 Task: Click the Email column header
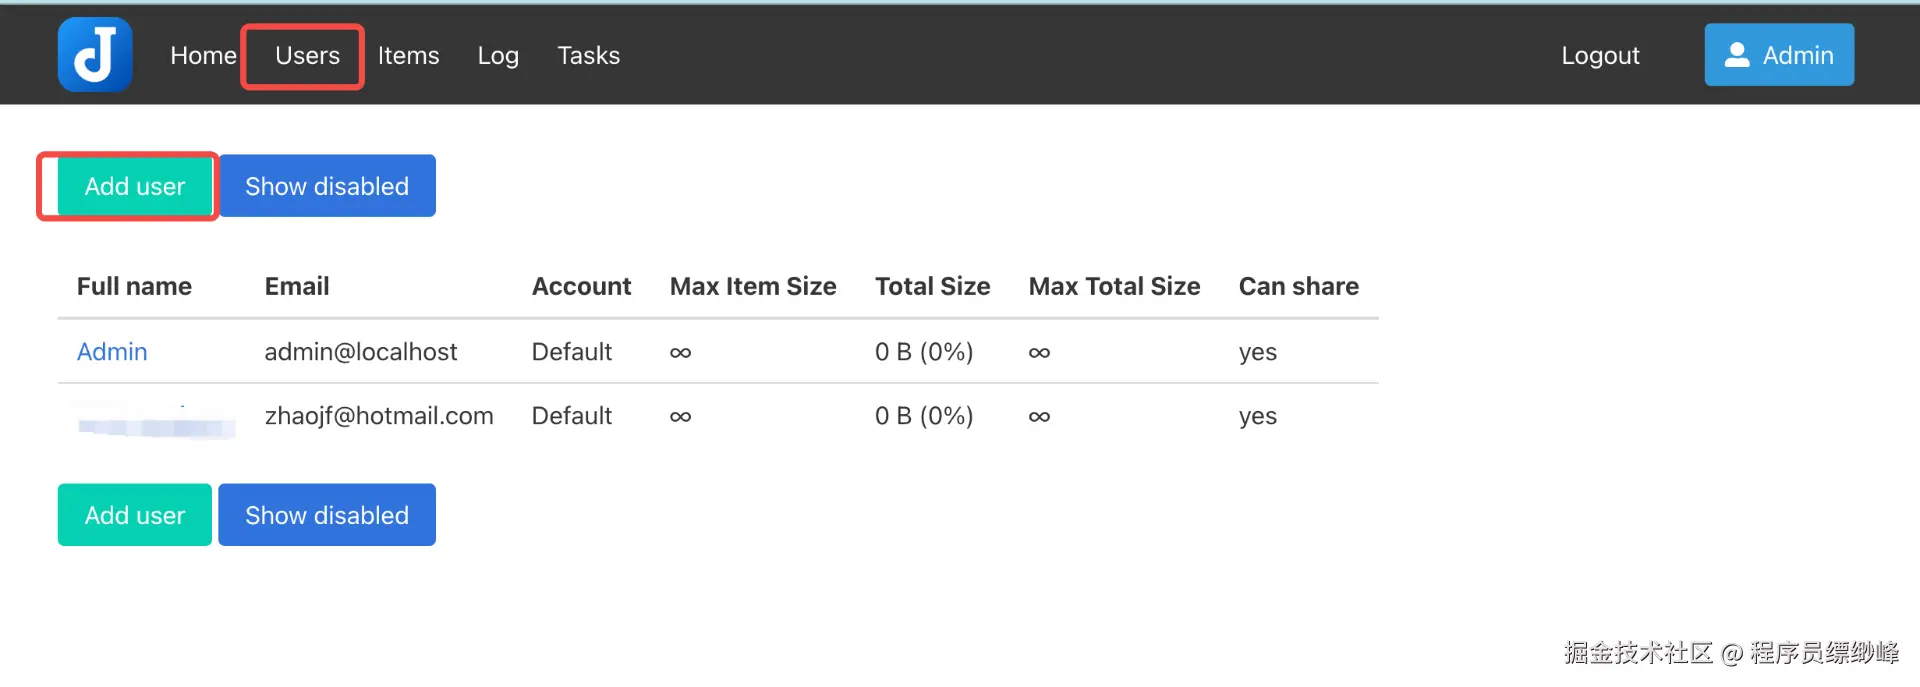pyautogui.click(x=297, y=287)
